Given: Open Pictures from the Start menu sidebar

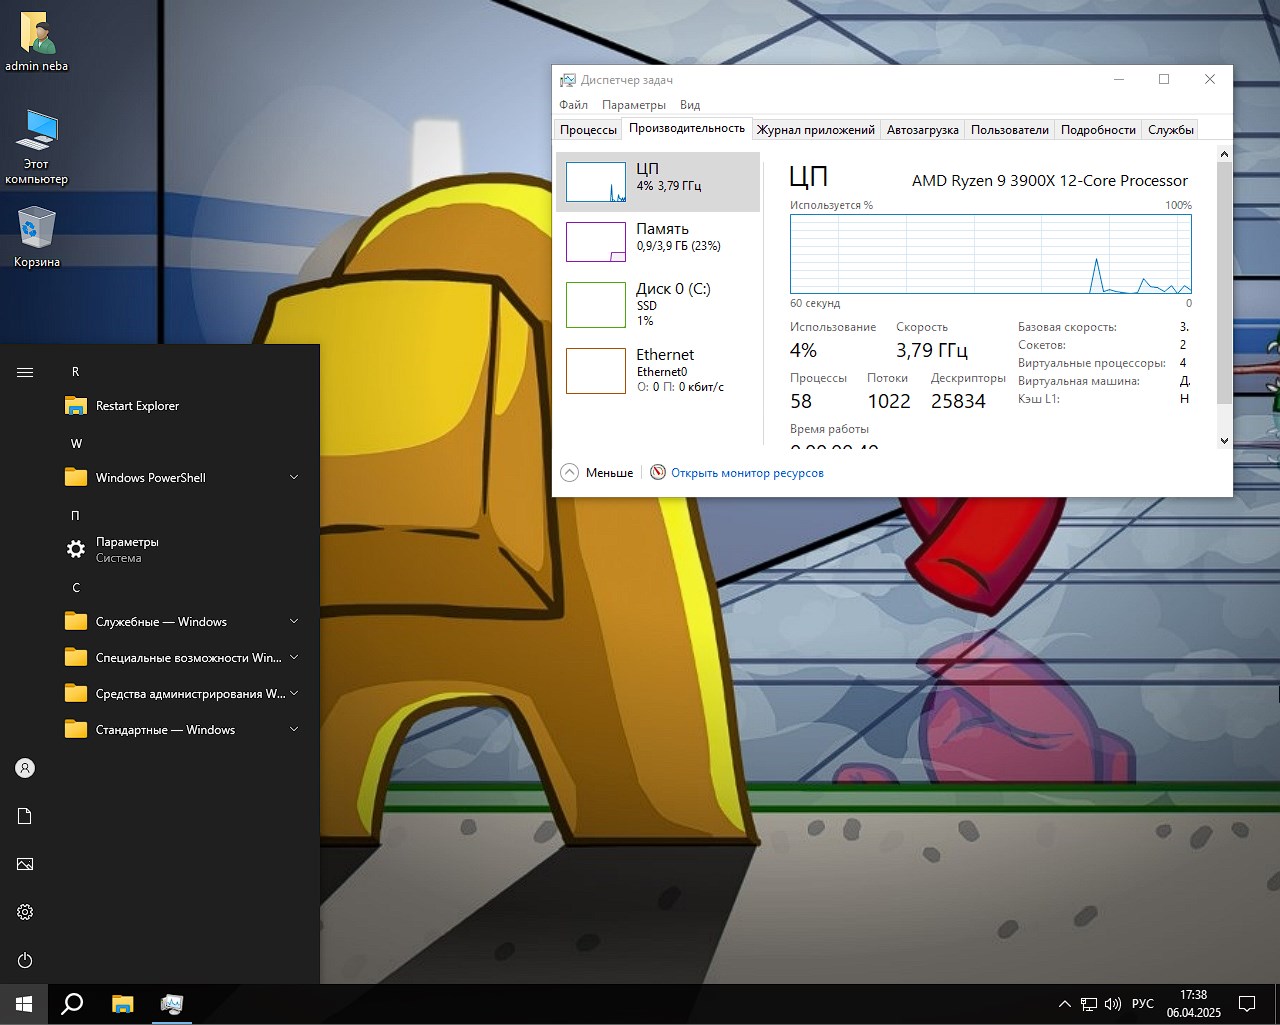Looking at the screenshot, I should point(25,864).
